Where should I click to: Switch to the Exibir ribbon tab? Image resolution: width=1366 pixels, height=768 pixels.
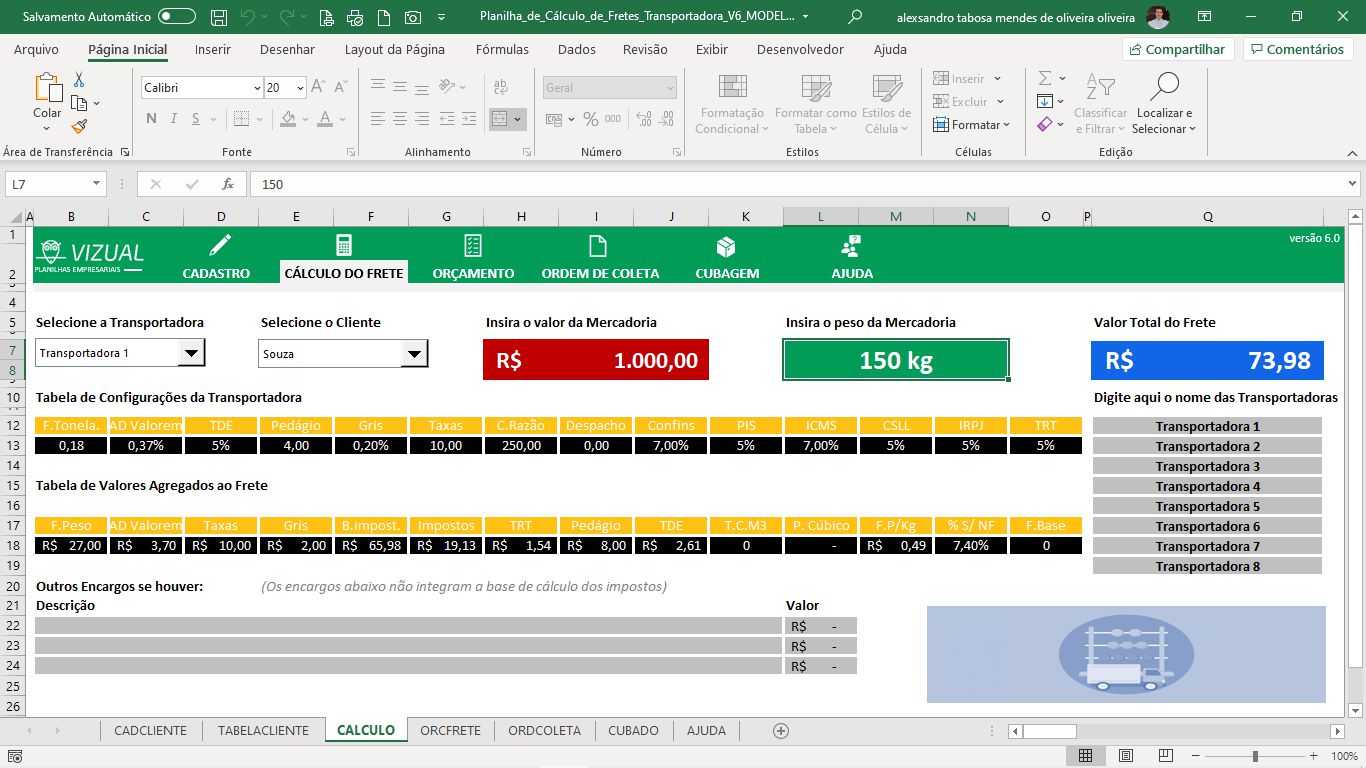click(712, 49)
